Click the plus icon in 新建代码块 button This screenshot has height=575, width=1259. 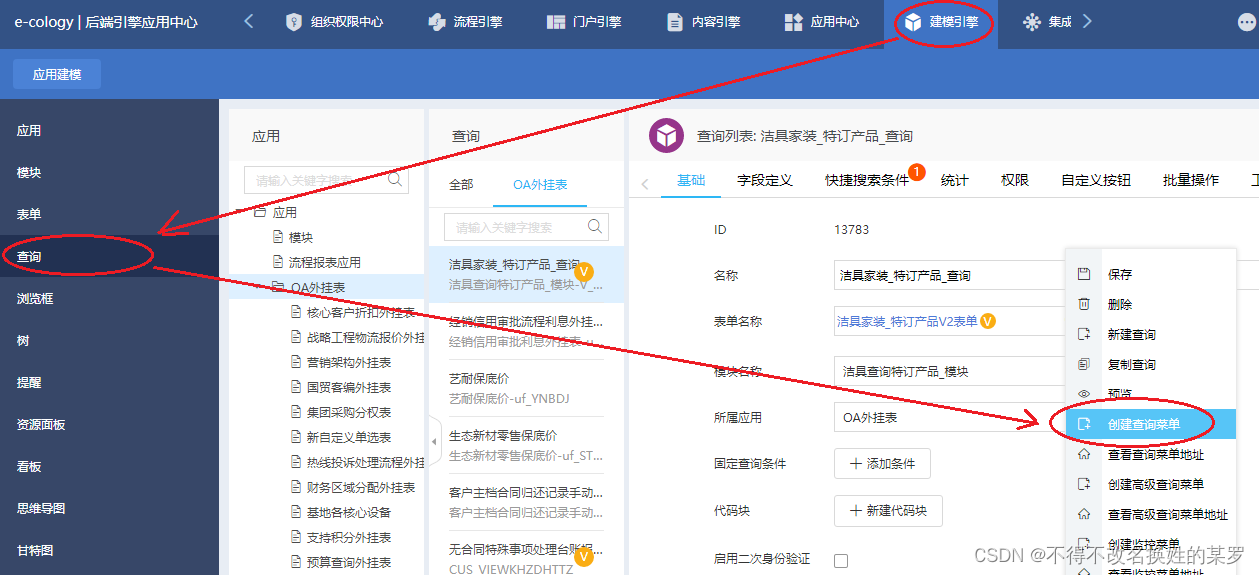coord(855,510)
